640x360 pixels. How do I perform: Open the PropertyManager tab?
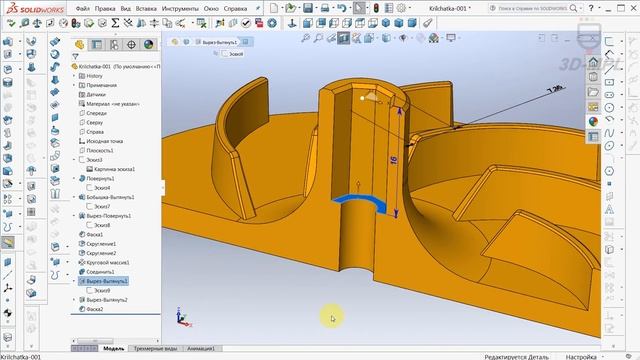pyautogui.click(x=96, y=44)
